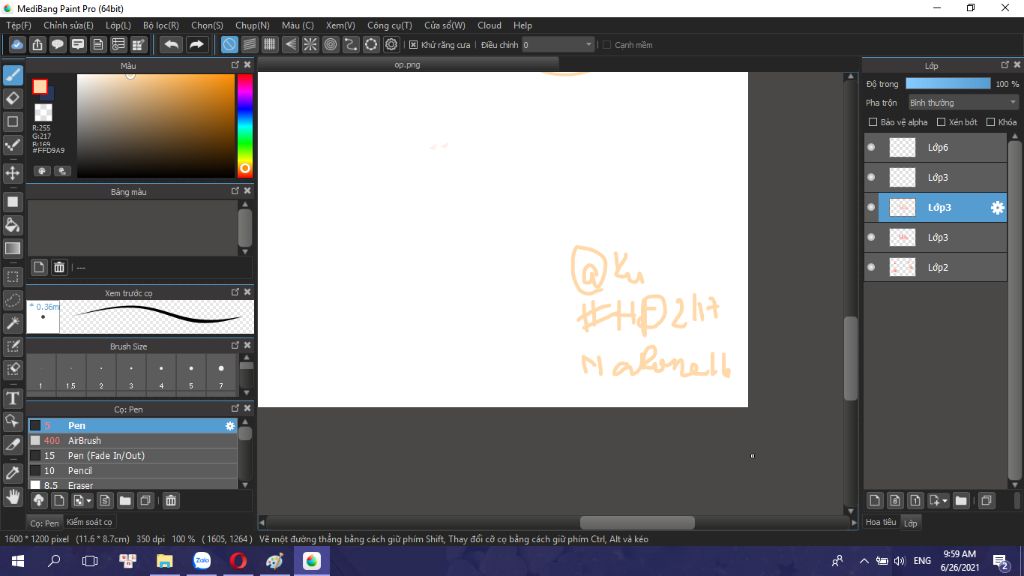Click the rainbow hue bar
The height and width of the screenshot is (576, 1024).
244,125
